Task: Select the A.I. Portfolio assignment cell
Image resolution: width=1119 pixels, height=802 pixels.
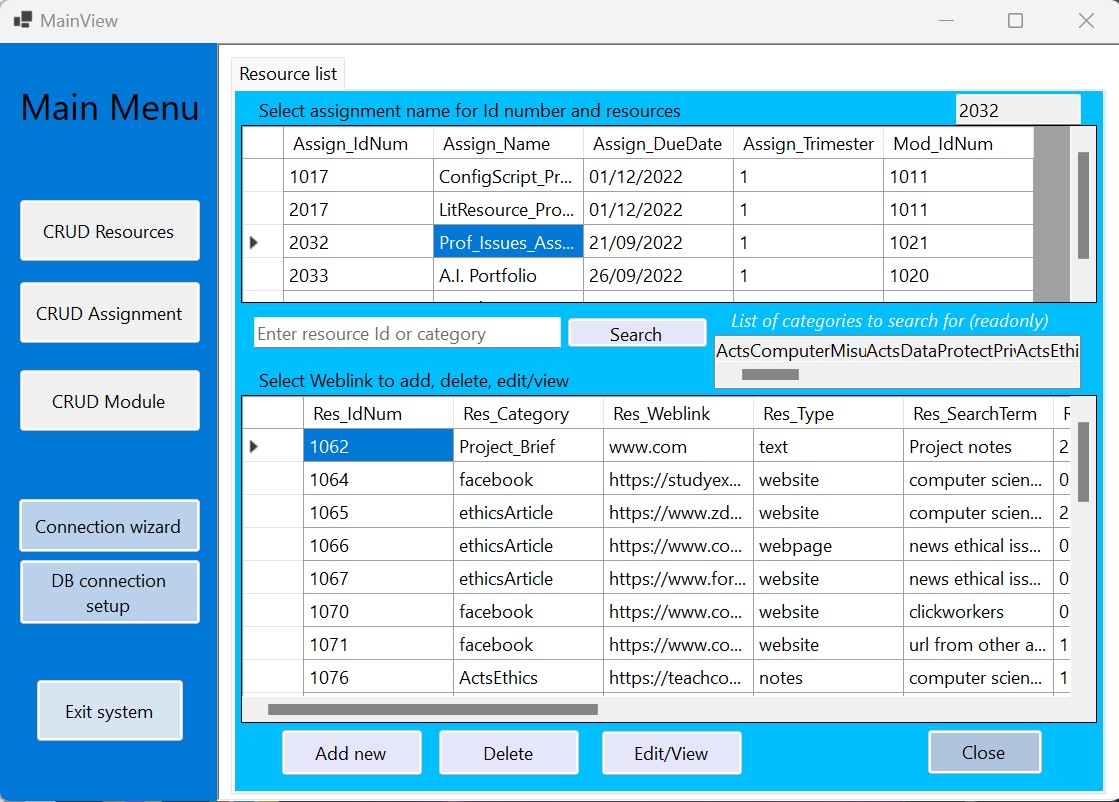Action: (x=508, y=276)
